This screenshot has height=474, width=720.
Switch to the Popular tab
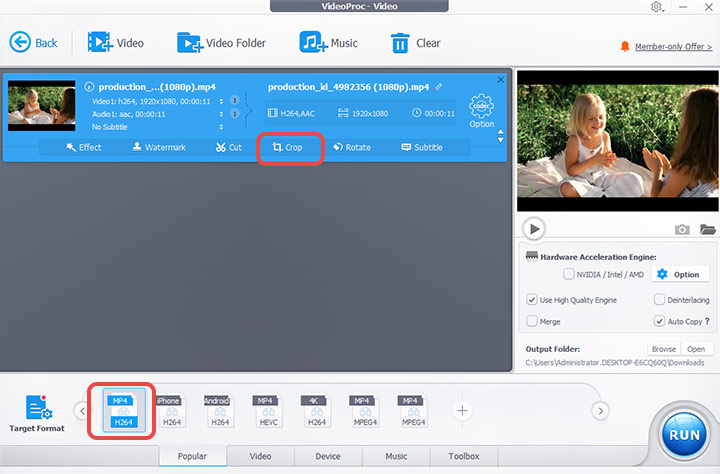point(192,456)
